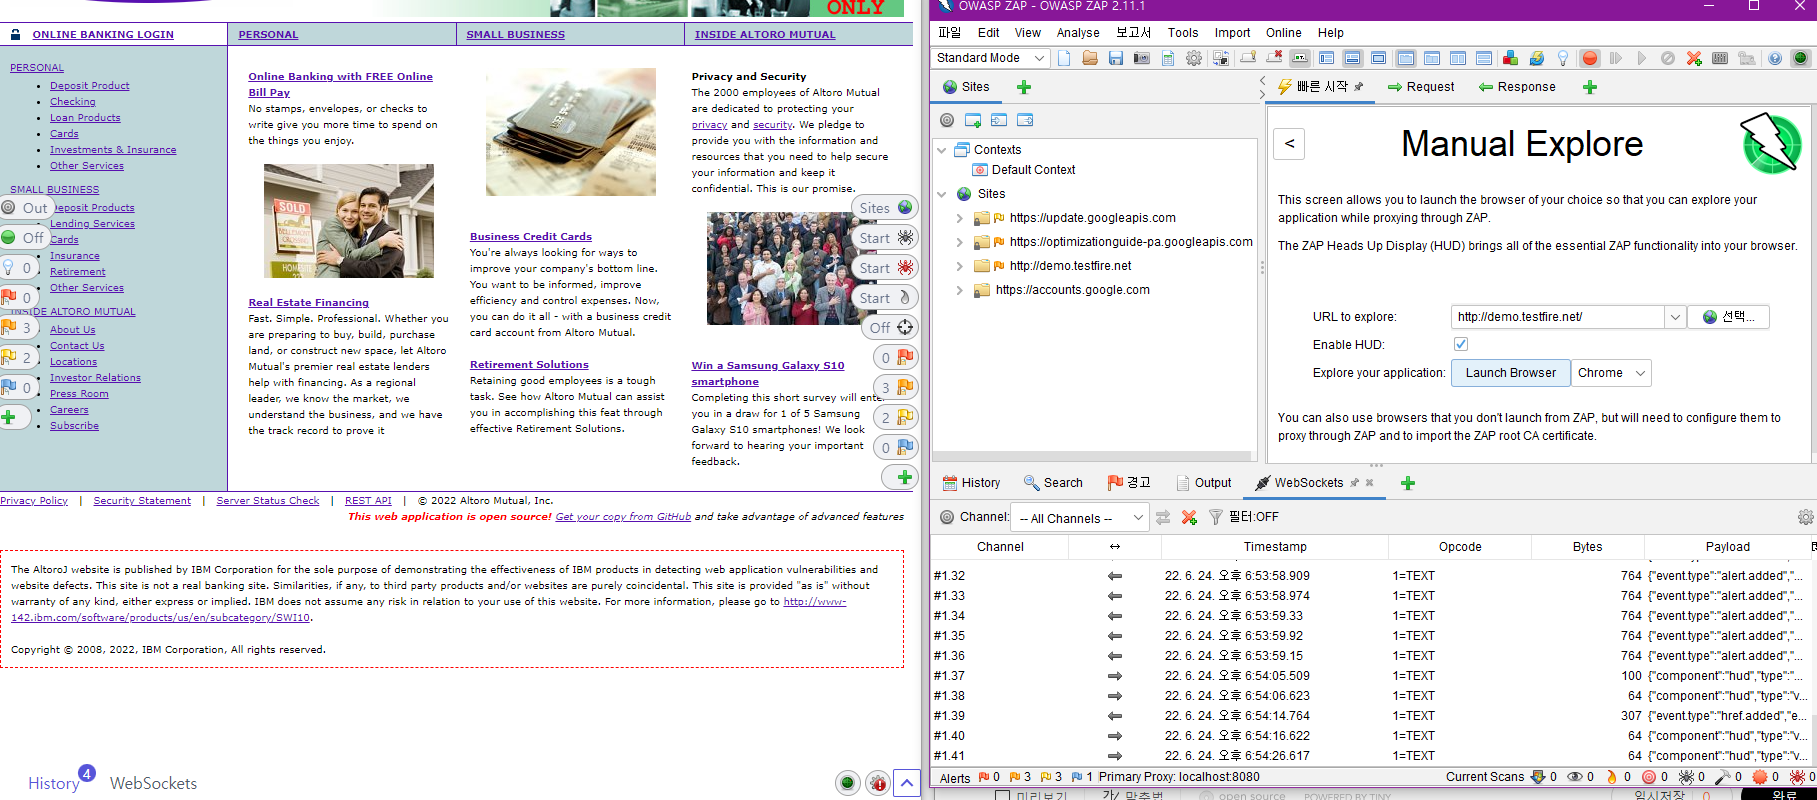Toggle the HUD attack mode Off crosshair button
The width and height of the screenshot is (1817, 800).
(892, 328)
